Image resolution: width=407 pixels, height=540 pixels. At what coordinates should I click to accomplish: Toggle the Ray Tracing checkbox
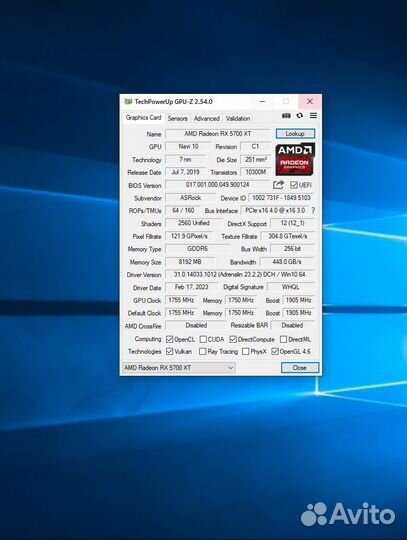coord(203,351)
